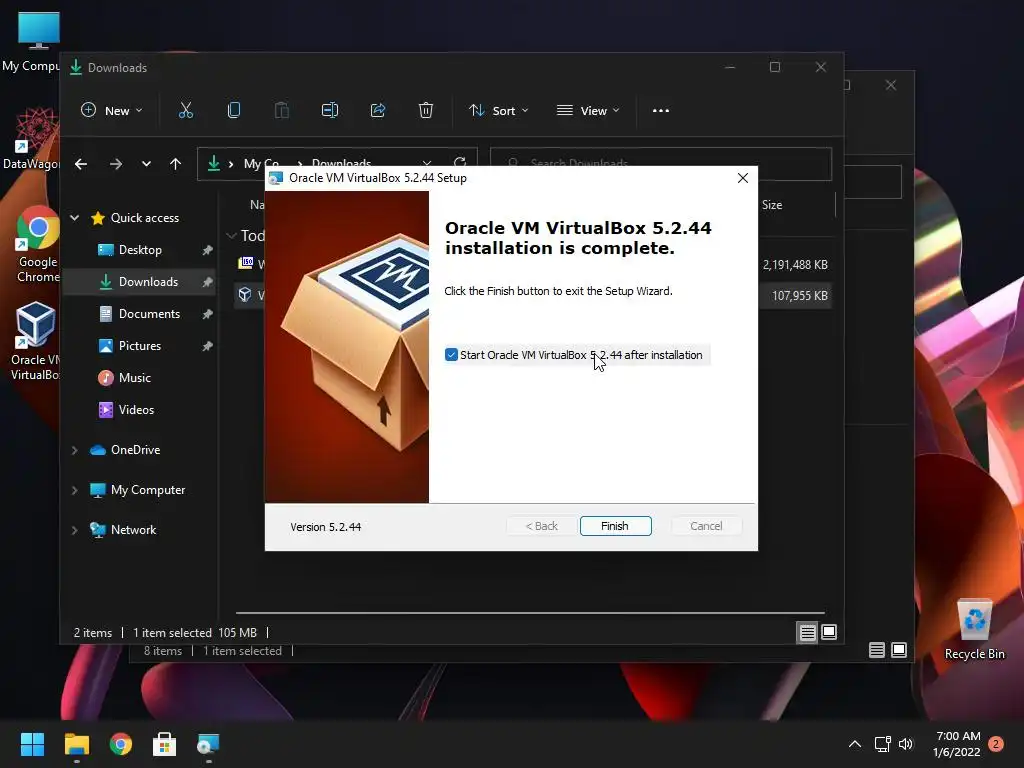Switch to details view in Downloads status bar
This screenshot has height=768, width=1024.
808,632
